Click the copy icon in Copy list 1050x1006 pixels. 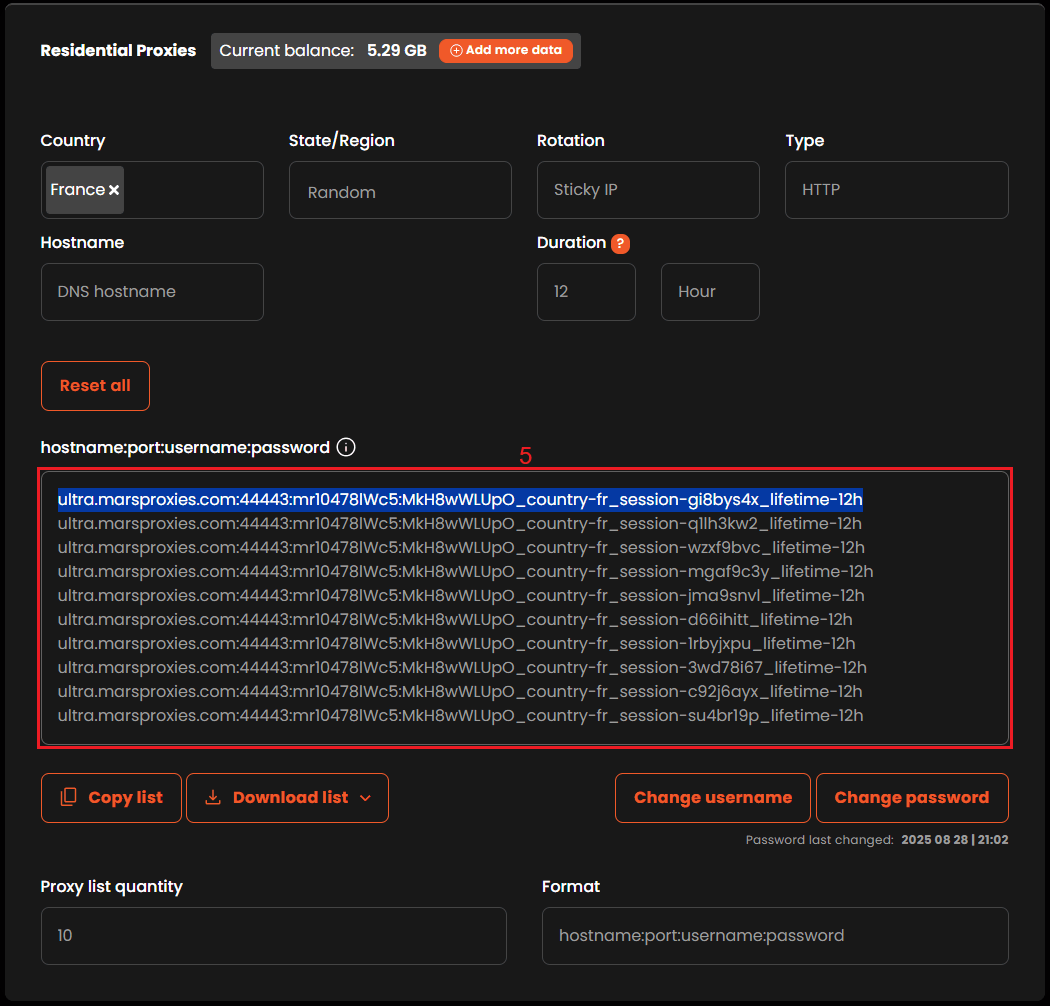[x=68, y=797]
